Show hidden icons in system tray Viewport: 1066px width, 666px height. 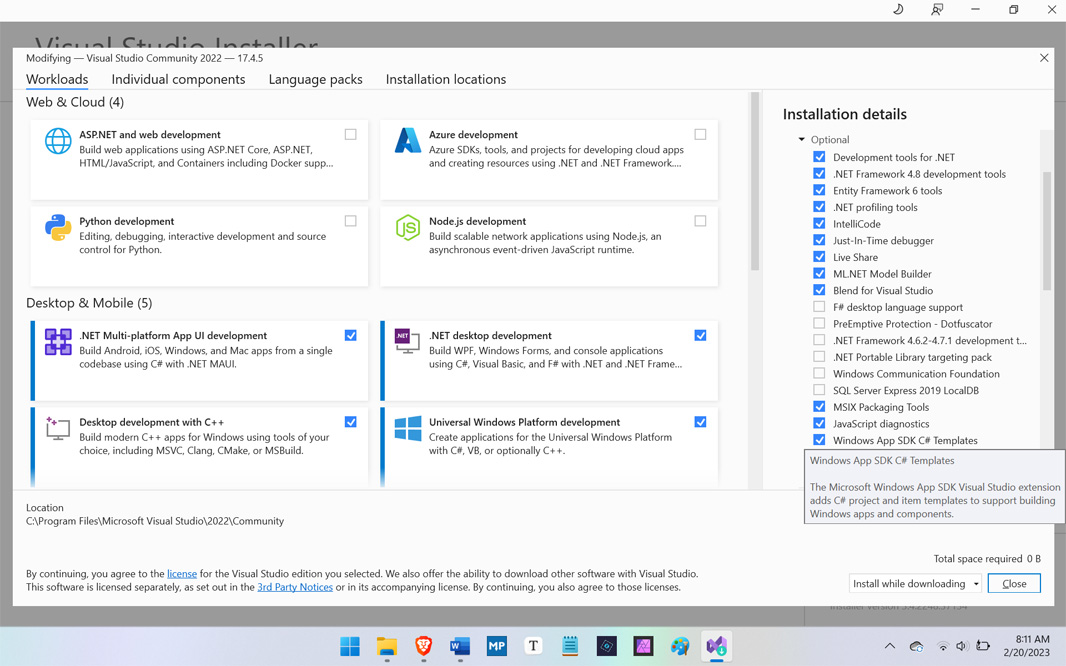(889, 646)
